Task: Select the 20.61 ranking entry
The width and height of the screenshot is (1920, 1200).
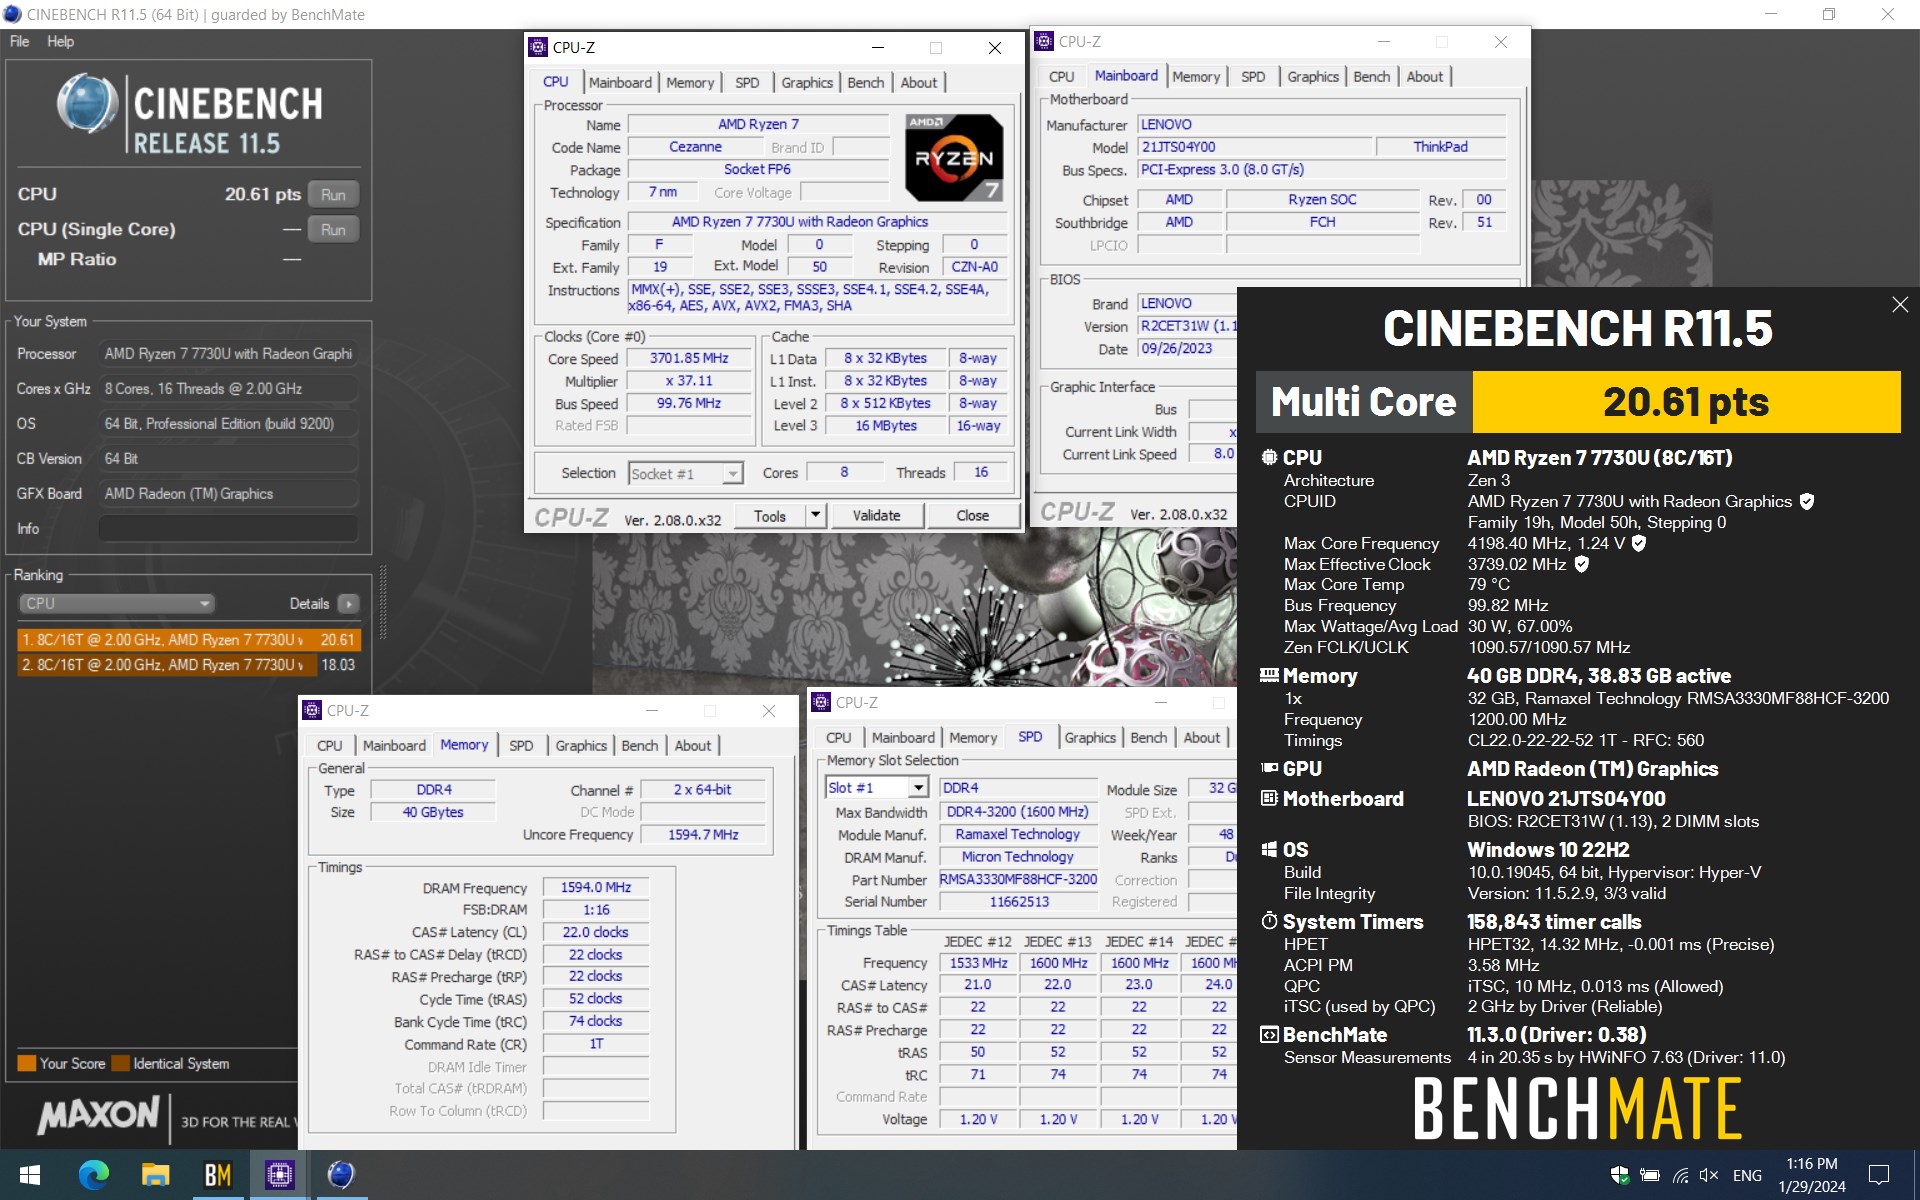Action: 188,640
